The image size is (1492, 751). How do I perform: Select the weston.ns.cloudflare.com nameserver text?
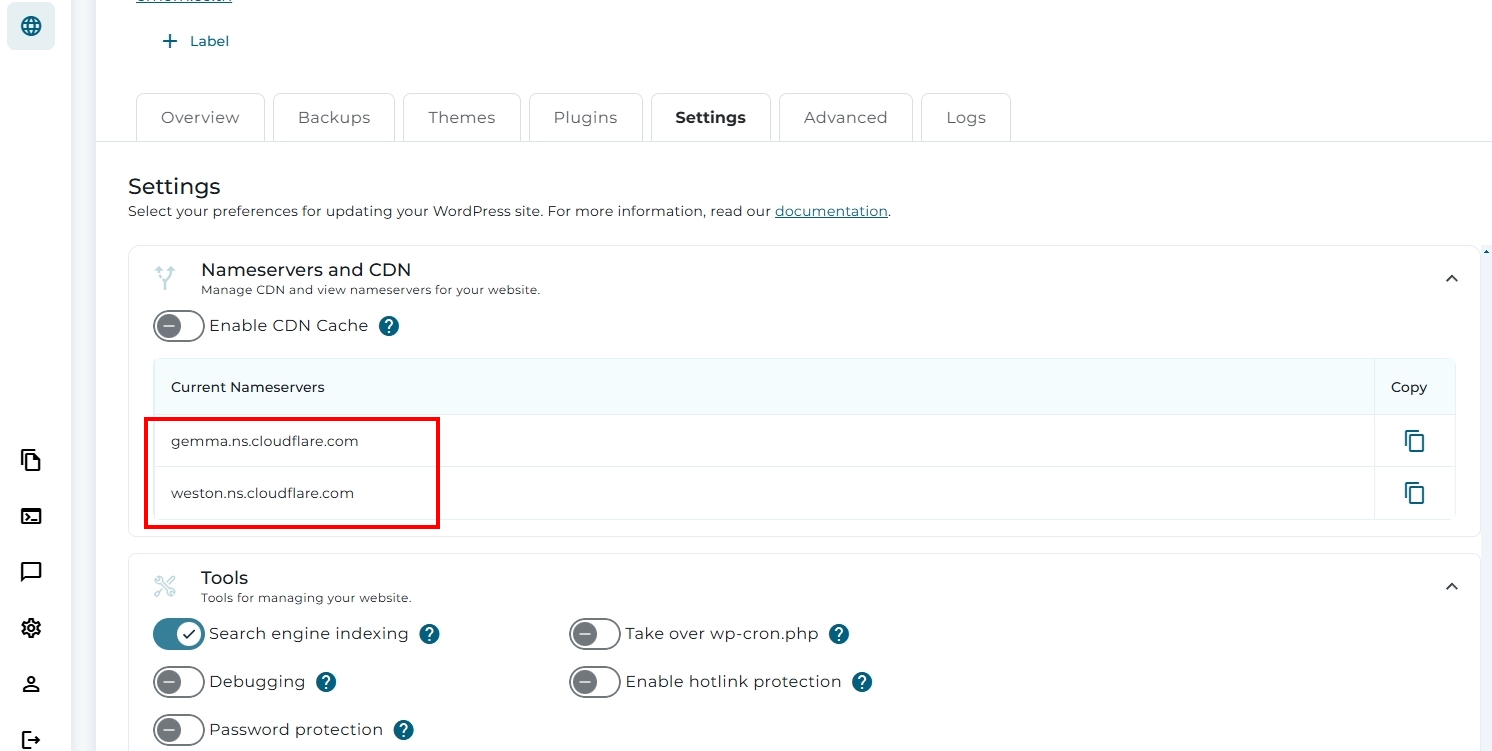coord(262,493)
